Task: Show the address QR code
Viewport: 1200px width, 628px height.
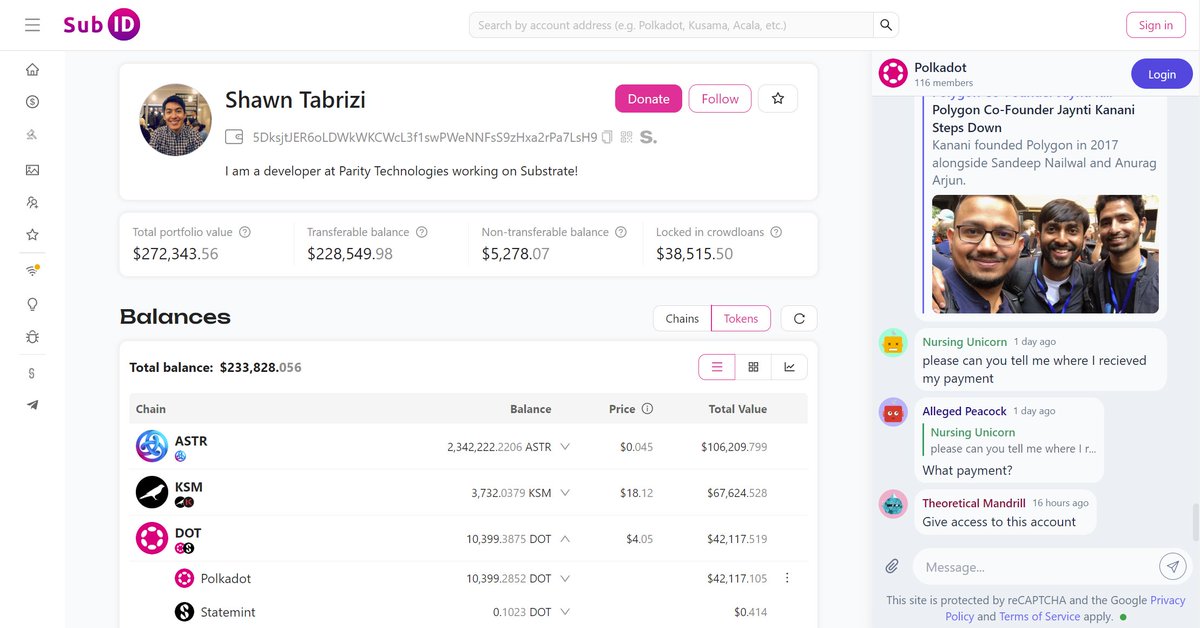Action: point(627,137)
